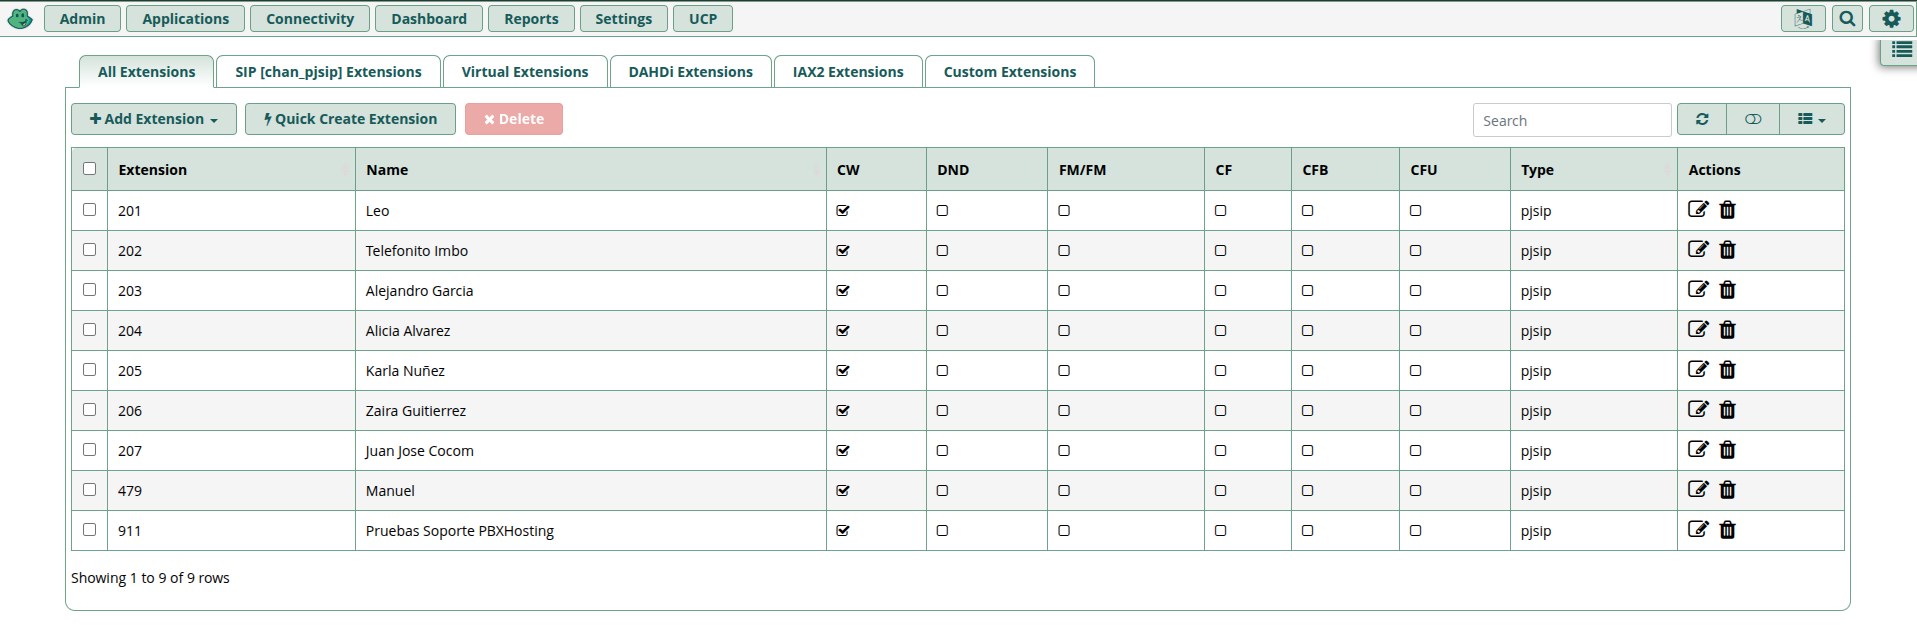Toggle the table card view button

click(x=1753, y=119)
